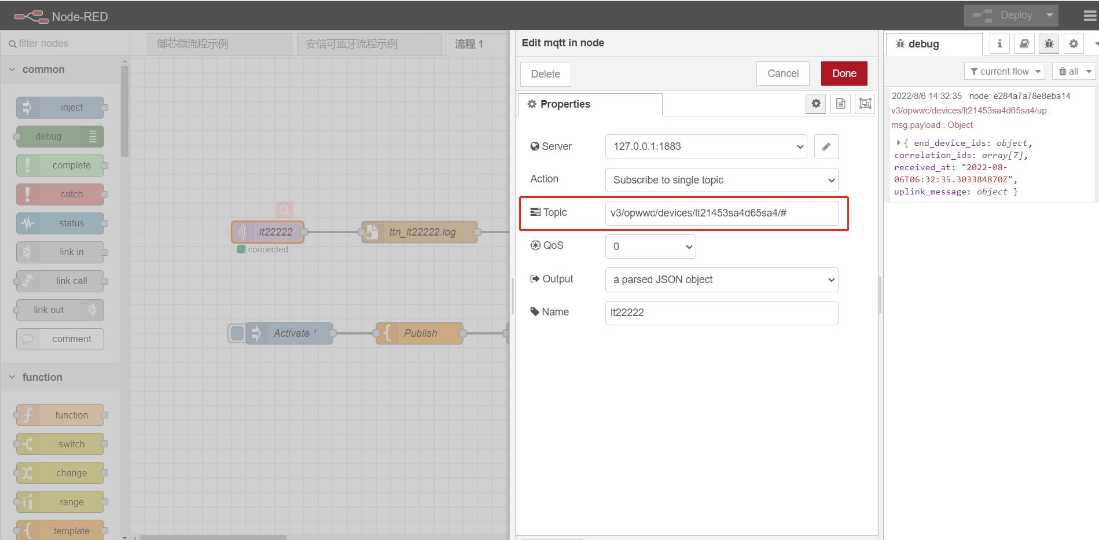Select the switch node in palette
The height and width of the screenshot is (540, 1099).
pyautogui.click(x=60, y=444)
